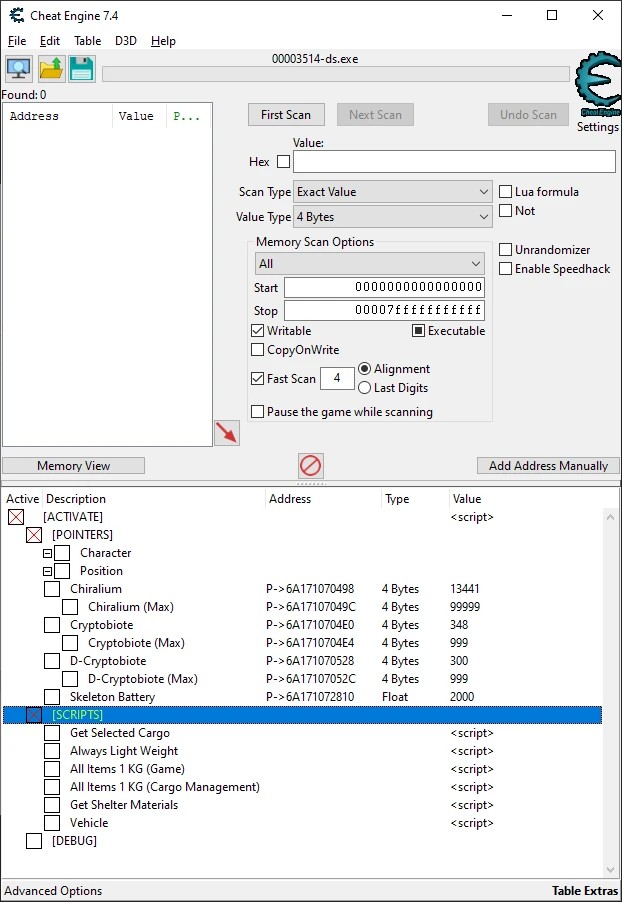Click the red arrow to add selected addresses

(227, 433)
